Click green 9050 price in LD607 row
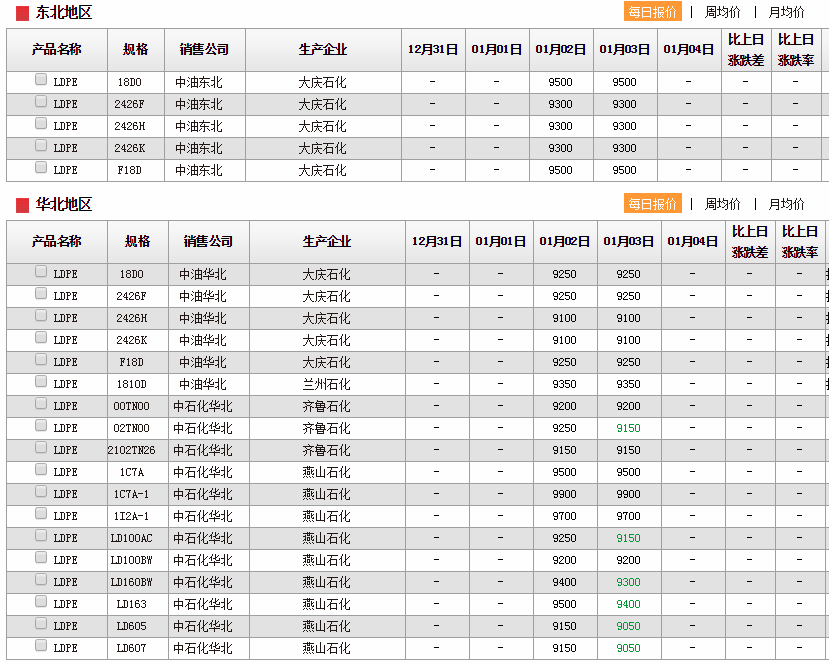Image resolution: width=829 pixels, height=666 pixels. click(628, 648)
